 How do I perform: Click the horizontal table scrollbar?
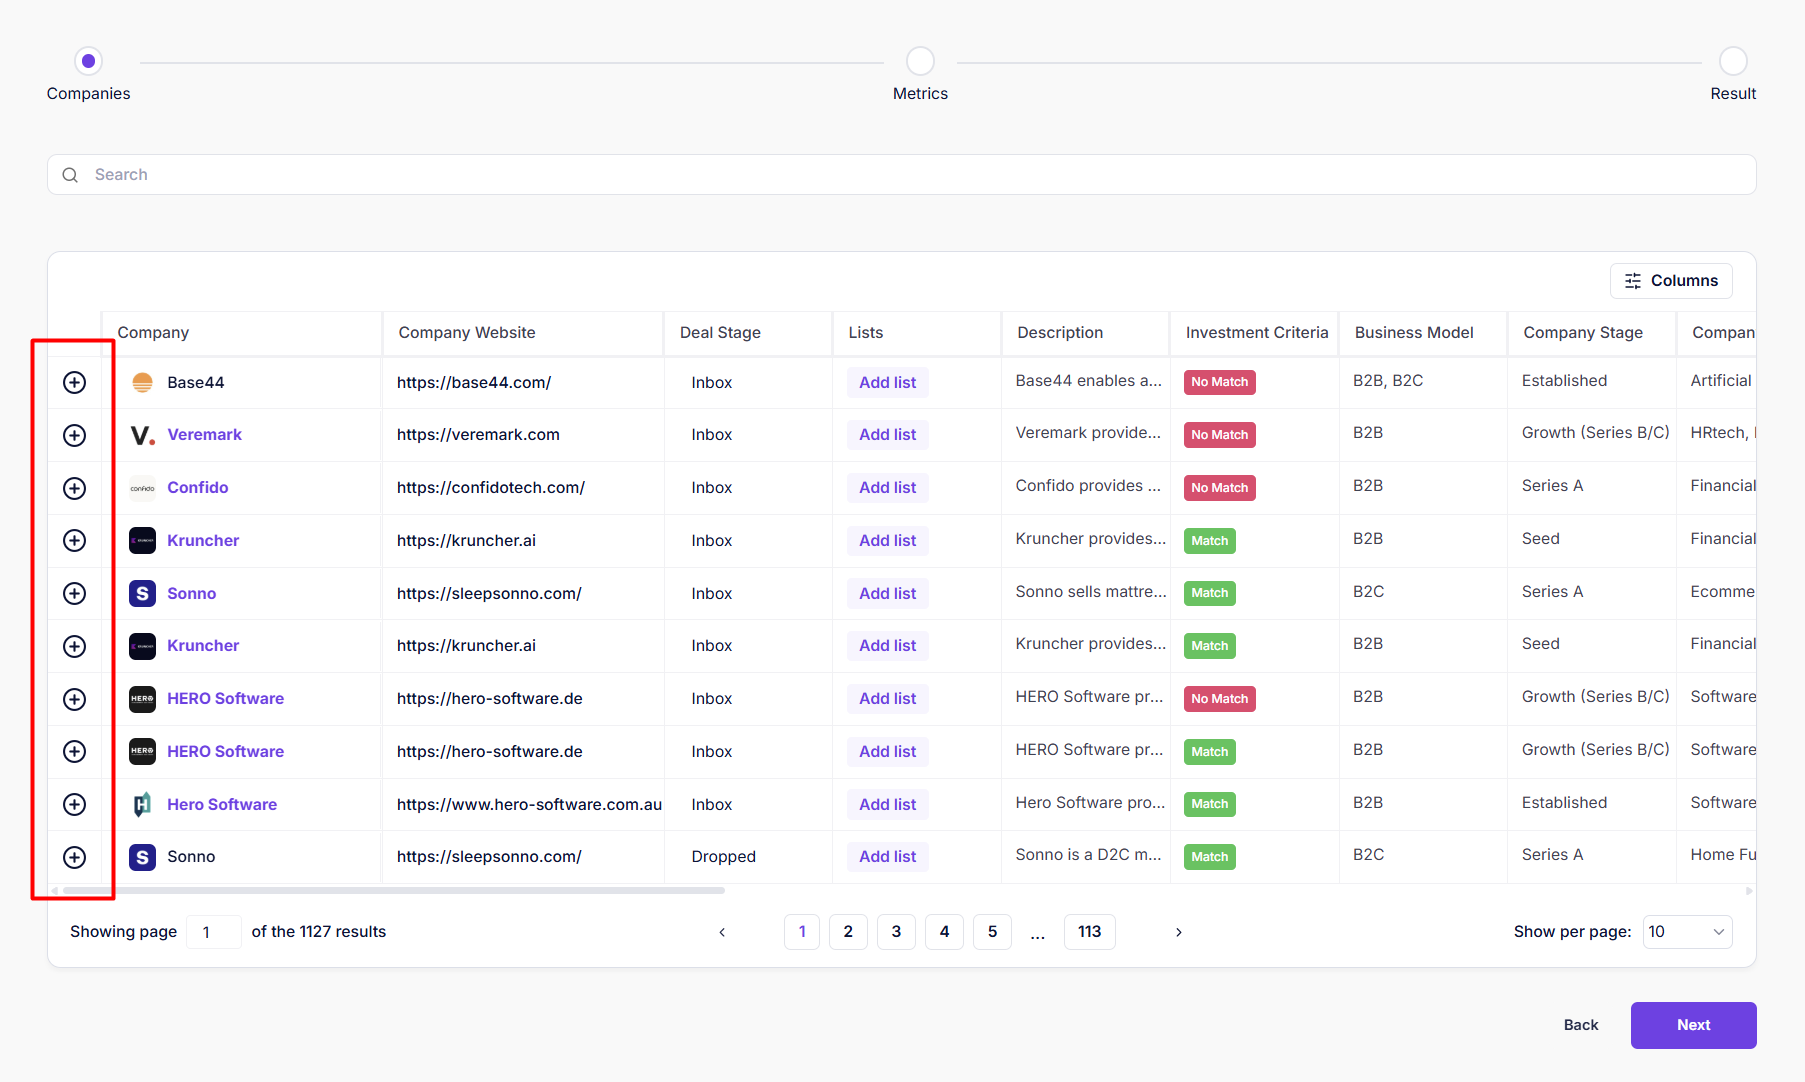tap(393, 890)
